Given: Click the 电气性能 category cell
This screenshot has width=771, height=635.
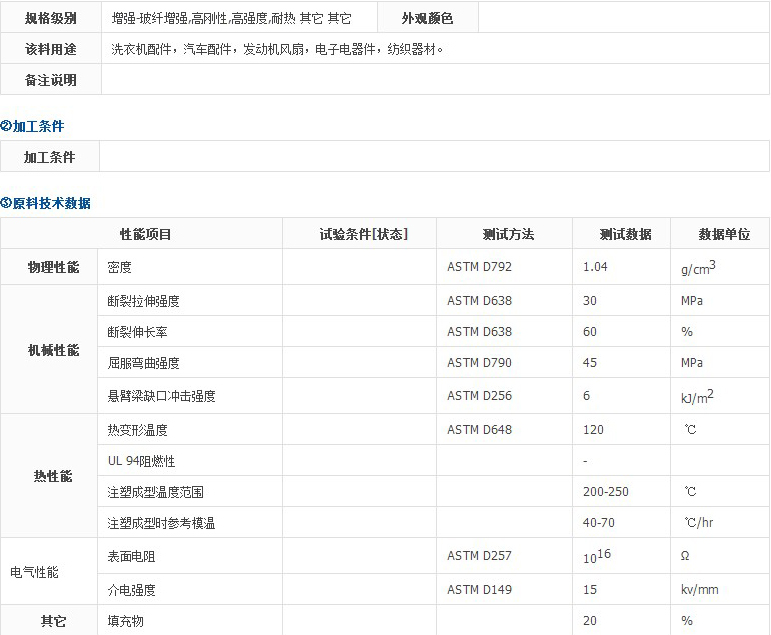Looking at the screenshot, I should click(x=34, y=572).
